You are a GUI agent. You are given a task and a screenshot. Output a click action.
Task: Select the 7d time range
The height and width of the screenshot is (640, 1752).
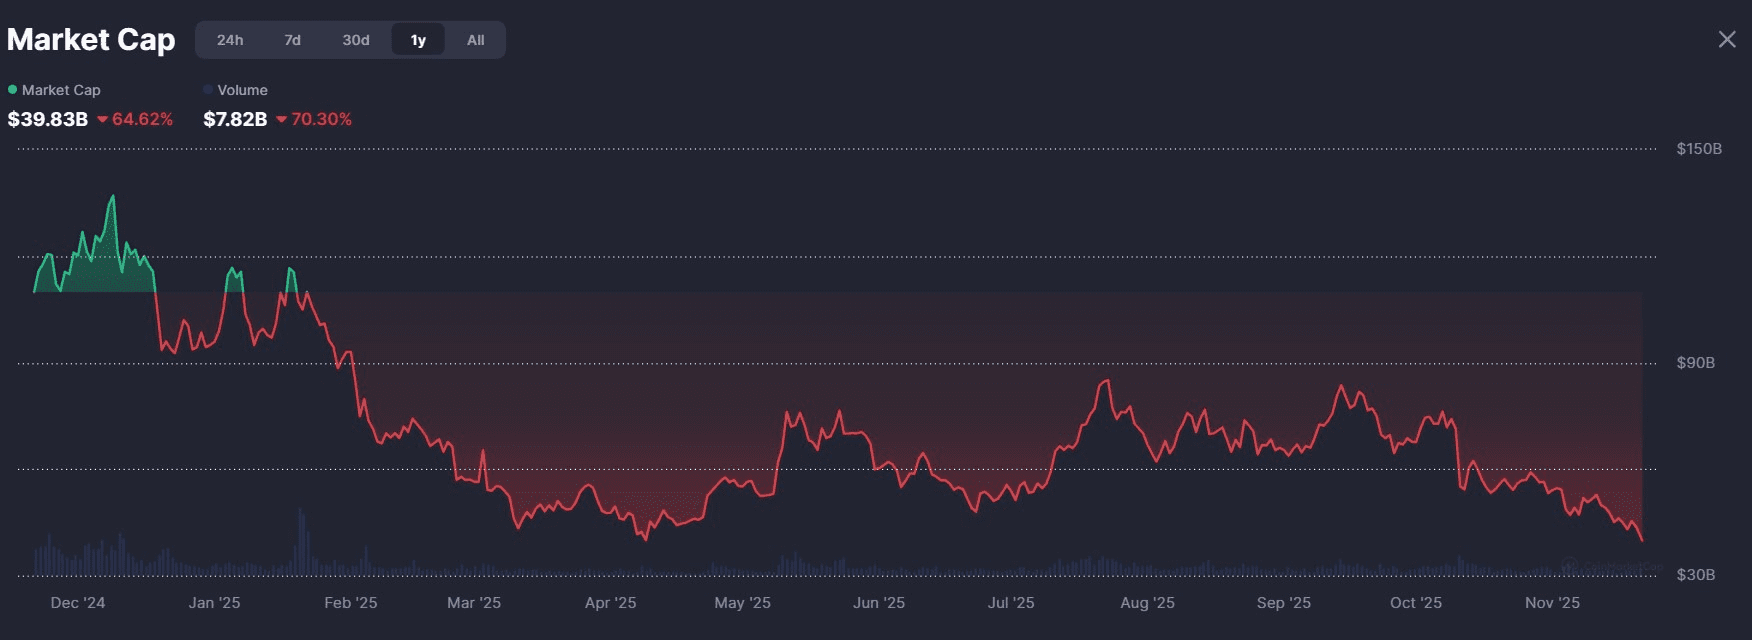point(292,40)
